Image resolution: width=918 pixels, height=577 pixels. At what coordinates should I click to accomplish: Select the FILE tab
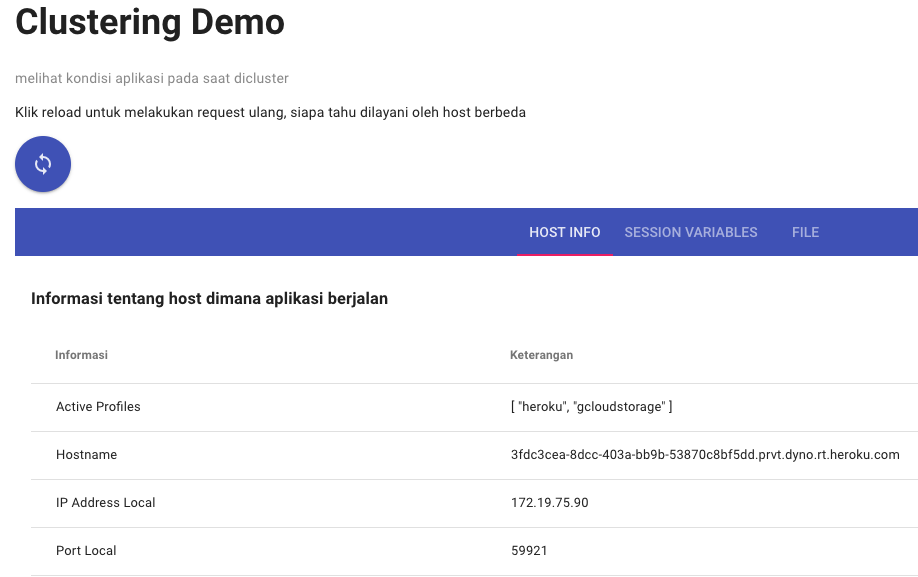click(805, 232)
